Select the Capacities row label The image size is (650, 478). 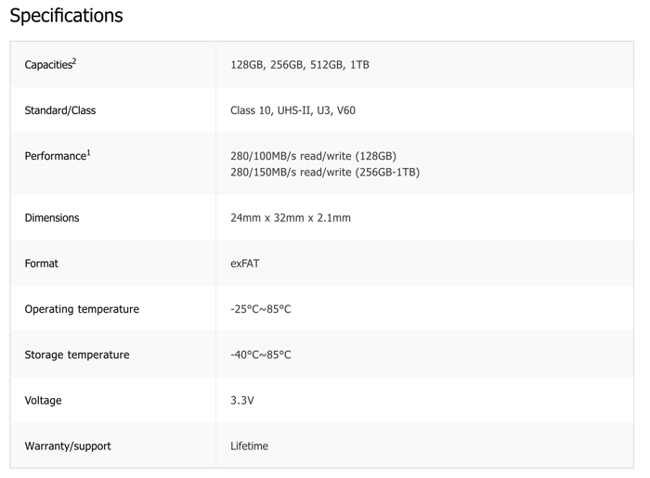(50, 64)
